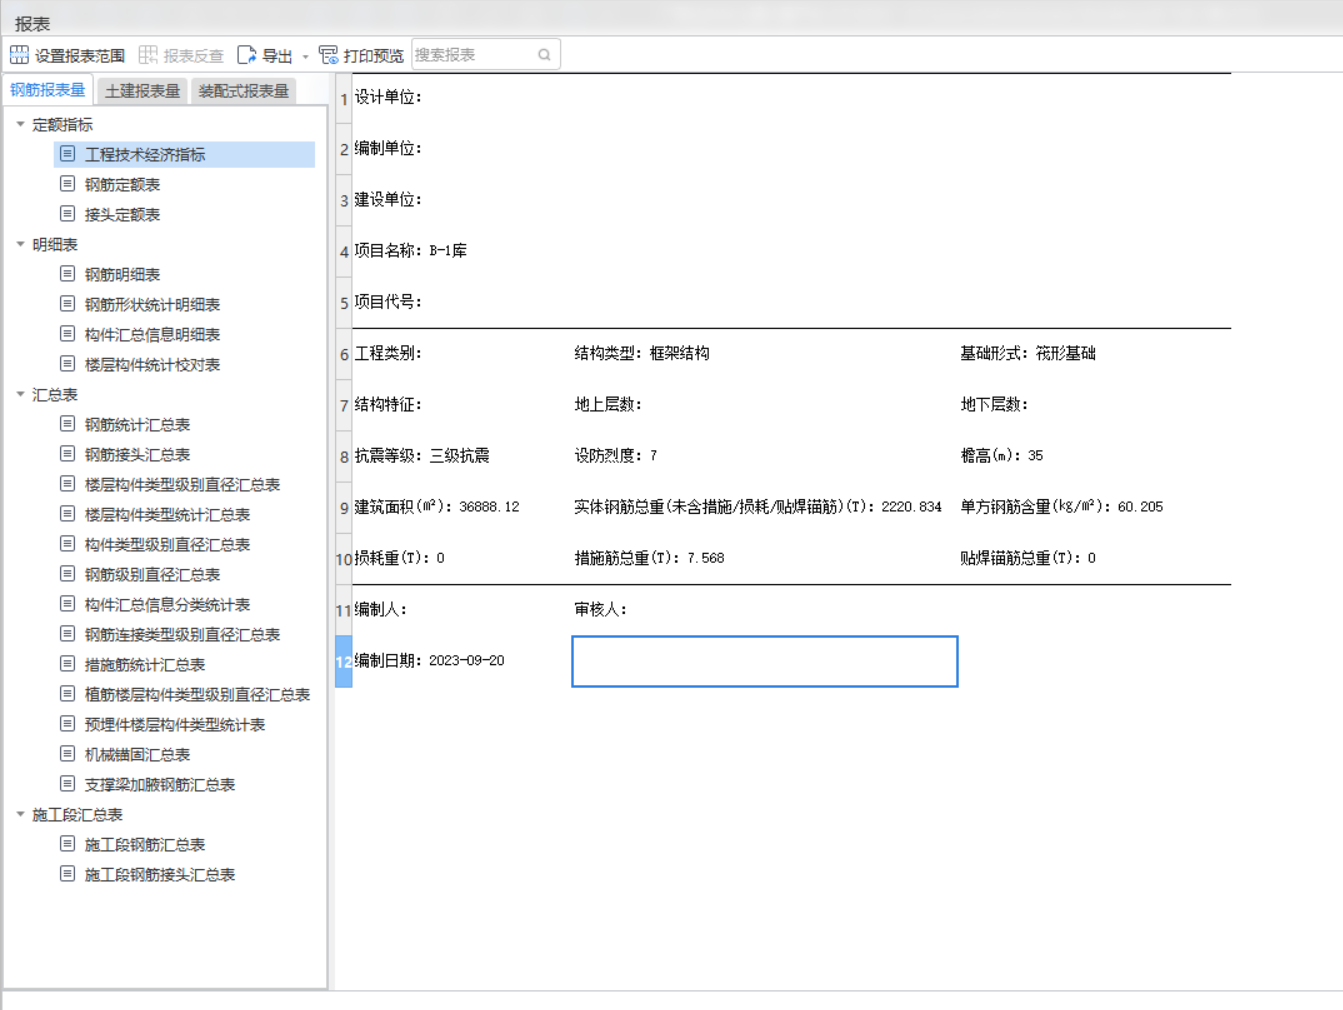Image resolution: width=1343 pixels, height=1010 pixels.
Task: Click the 基础形式: 筏形基础 cell
Action: click(x=1028, y=353)
